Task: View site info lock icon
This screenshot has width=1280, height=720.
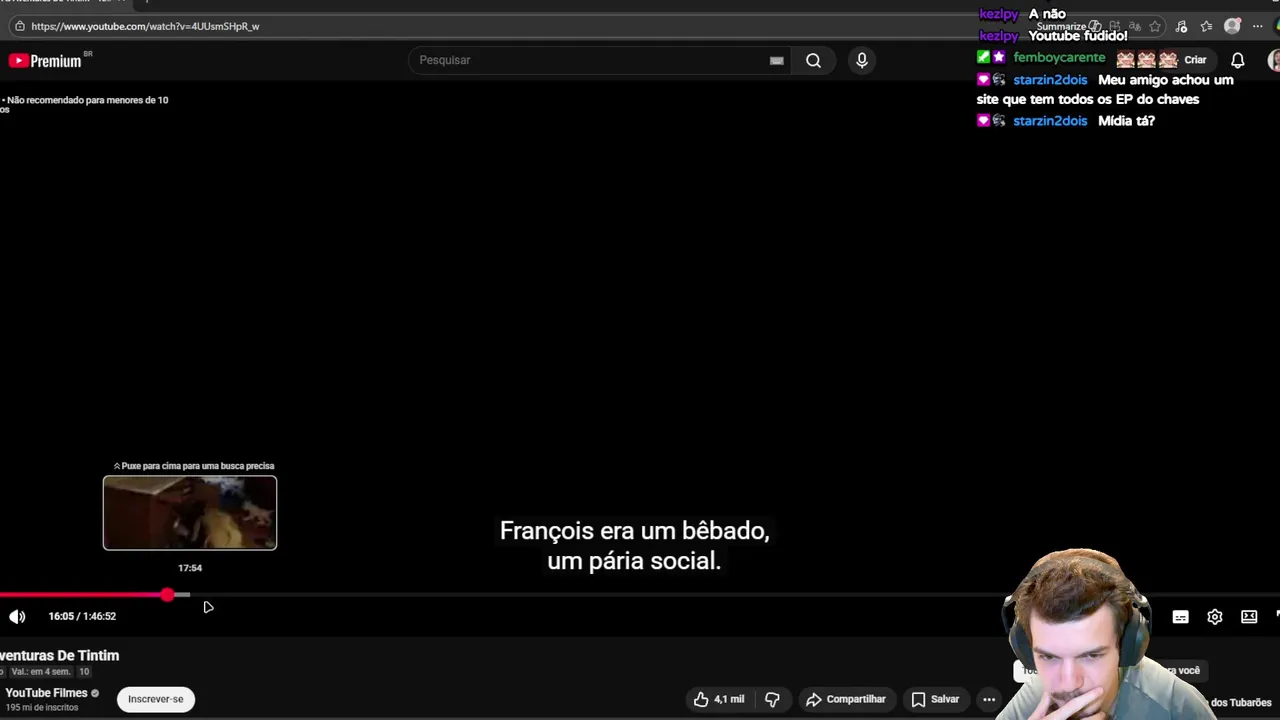Action: pos(18,26)
